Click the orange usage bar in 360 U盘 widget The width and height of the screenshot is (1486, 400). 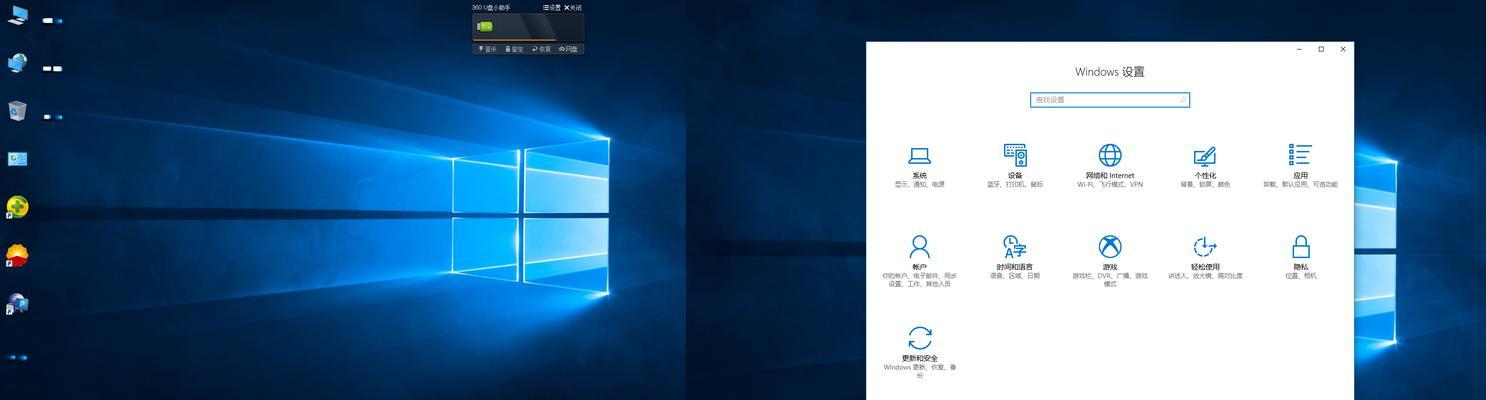point(514,40)
